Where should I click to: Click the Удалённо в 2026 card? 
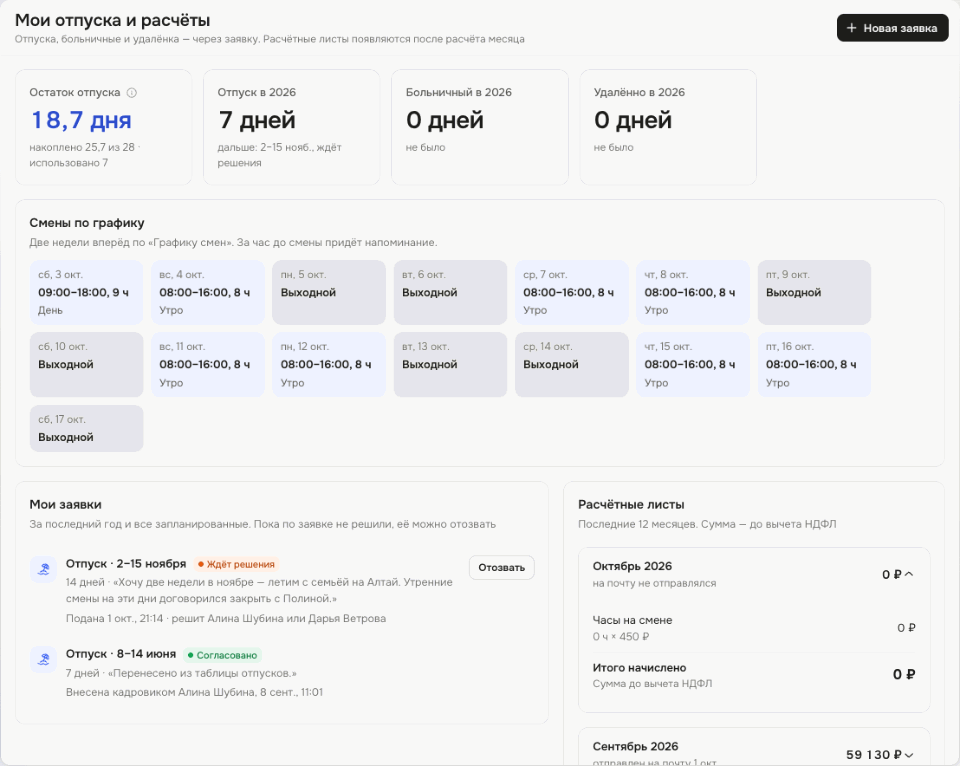click(668, 127)
